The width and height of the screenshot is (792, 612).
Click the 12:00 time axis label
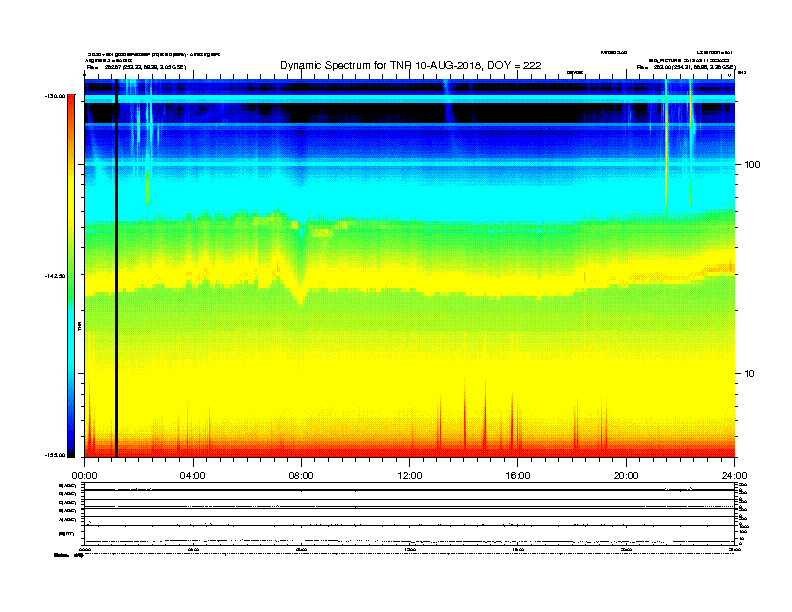[410, 476]
